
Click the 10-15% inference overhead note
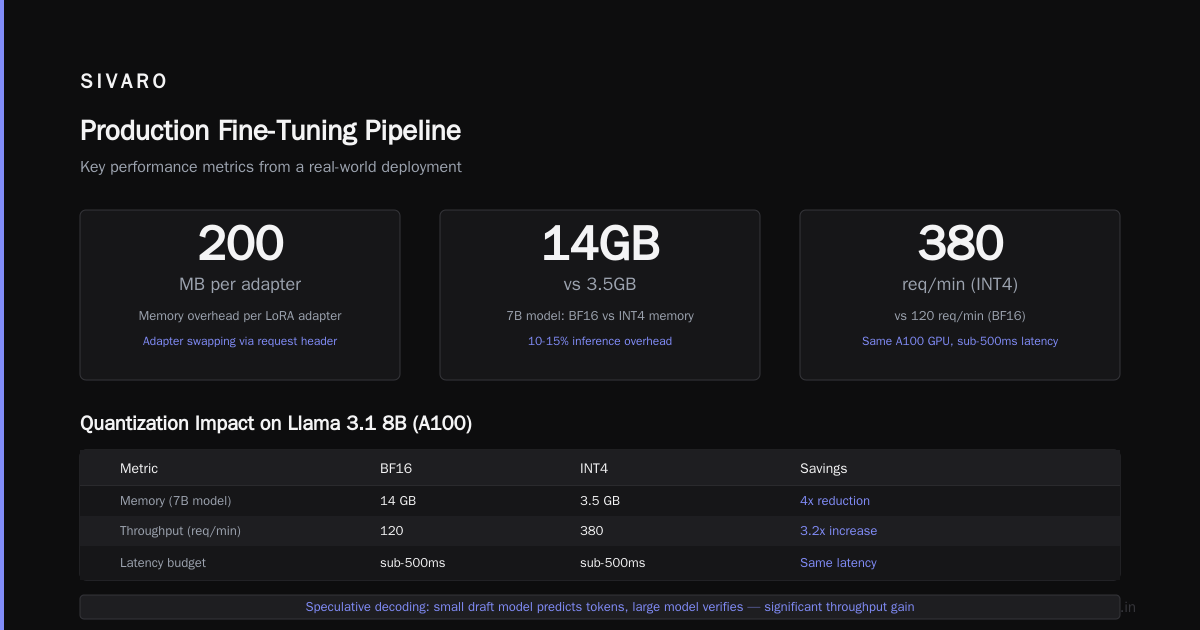point(600,341)
